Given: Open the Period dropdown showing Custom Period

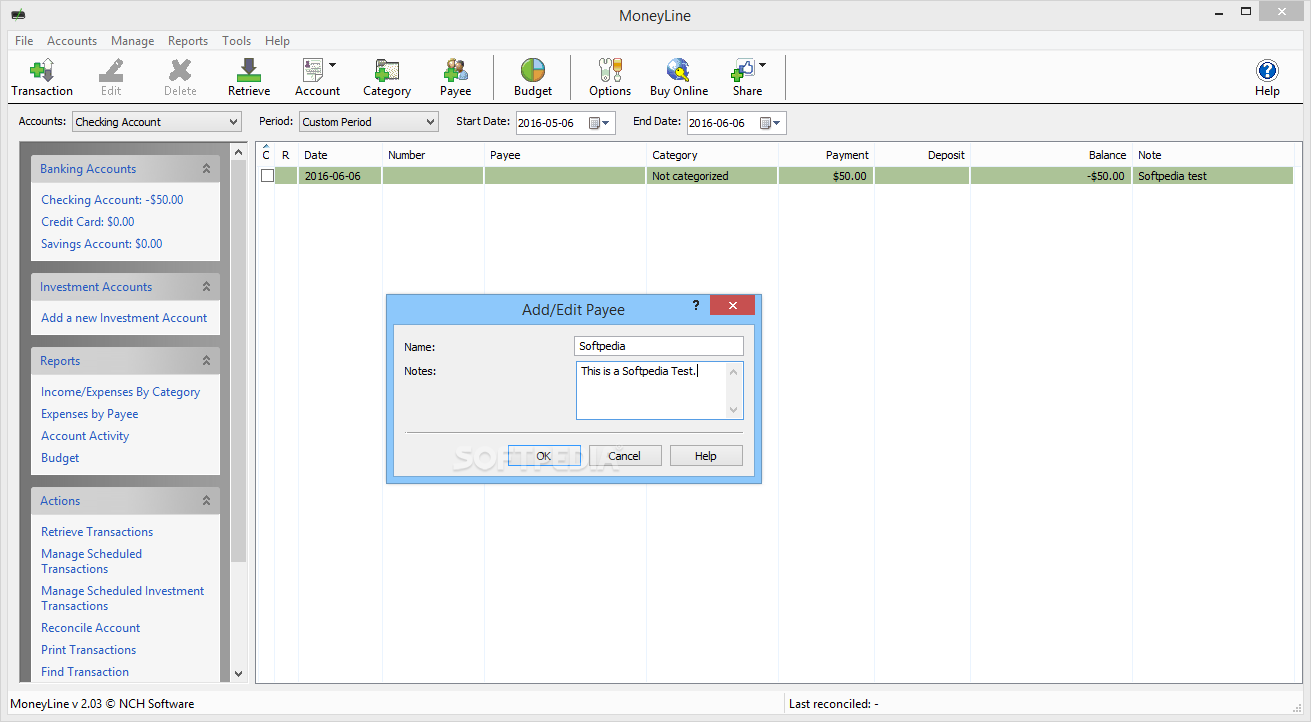Looking at the screenshot, I should [369, 122].
